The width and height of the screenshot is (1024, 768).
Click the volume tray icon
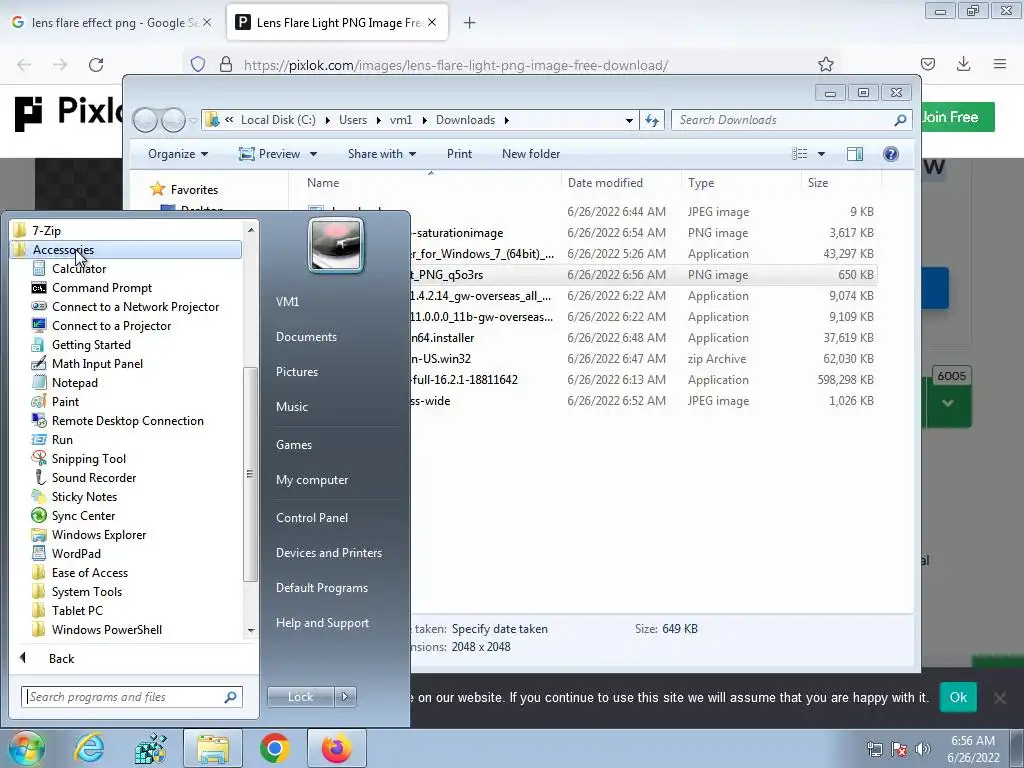(x=922, y=749)
